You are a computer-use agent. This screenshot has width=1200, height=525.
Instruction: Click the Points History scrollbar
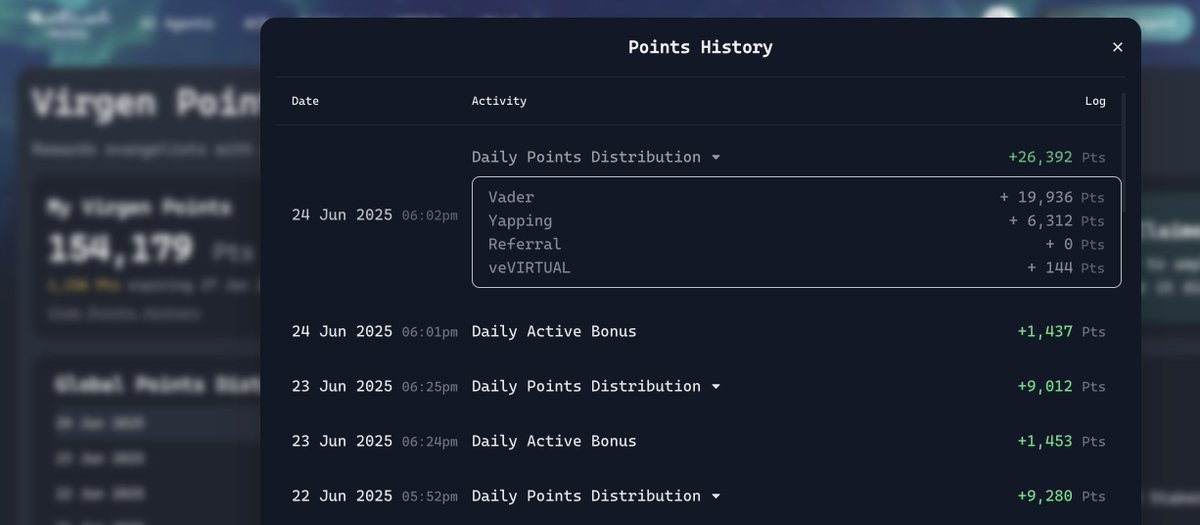(x=1123, y=150)
